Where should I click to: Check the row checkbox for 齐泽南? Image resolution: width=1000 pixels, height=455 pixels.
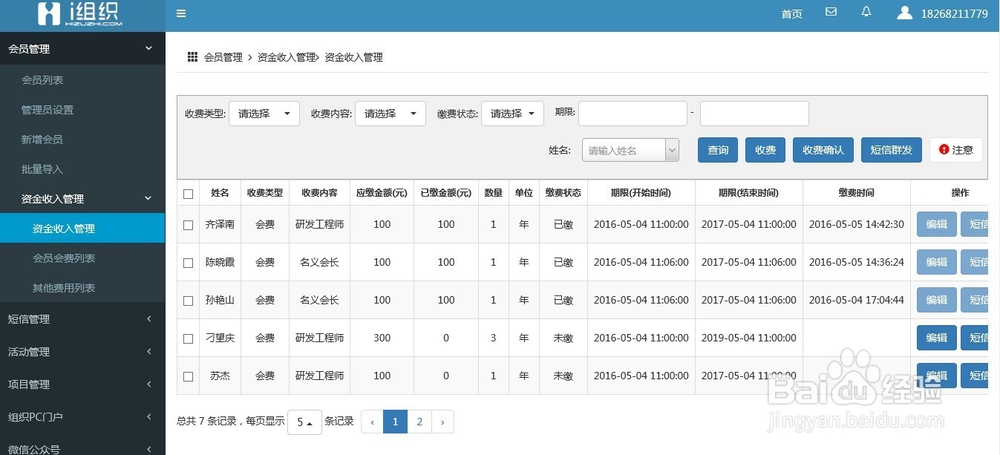[188, 225]
